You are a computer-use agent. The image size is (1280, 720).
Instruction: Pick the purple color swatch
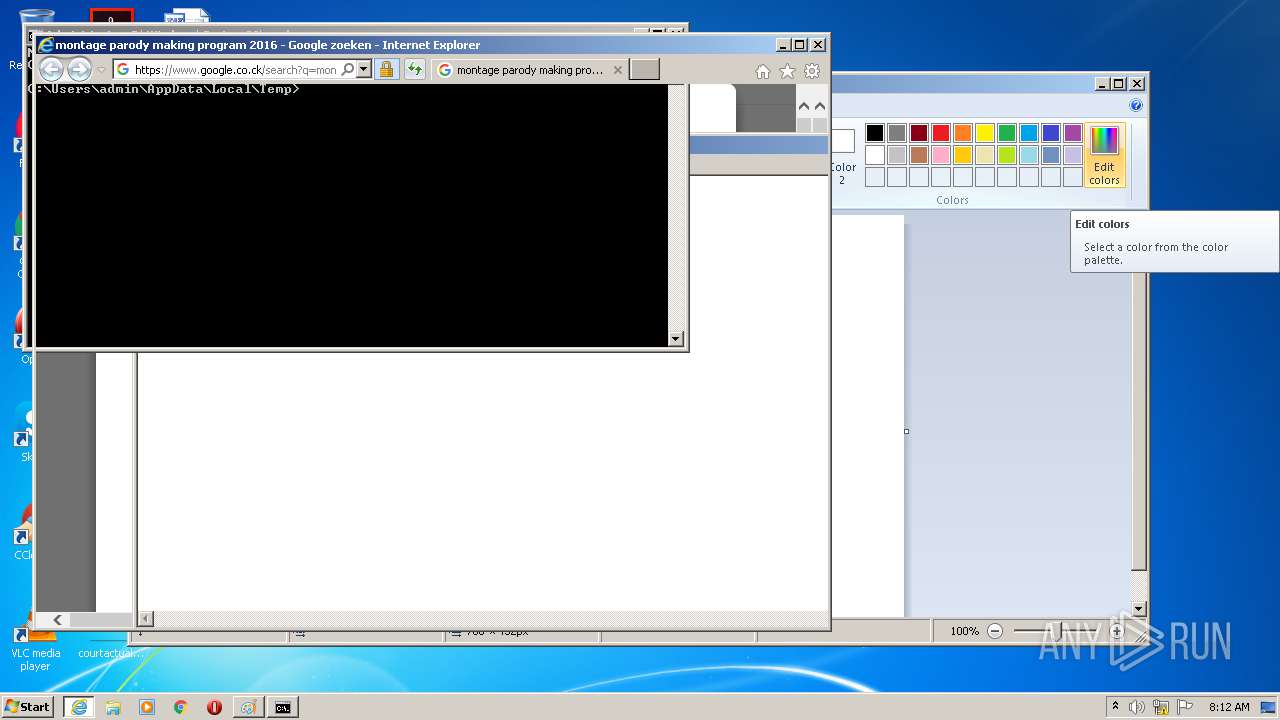[1073, 133]
